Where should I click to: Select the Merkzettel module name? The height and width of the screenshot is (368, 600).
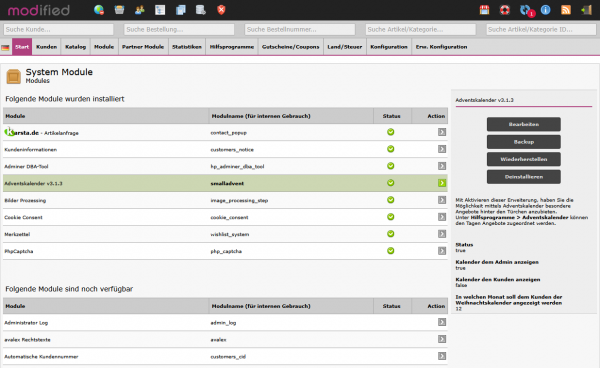pyautogui.click(x=17, y=234)
